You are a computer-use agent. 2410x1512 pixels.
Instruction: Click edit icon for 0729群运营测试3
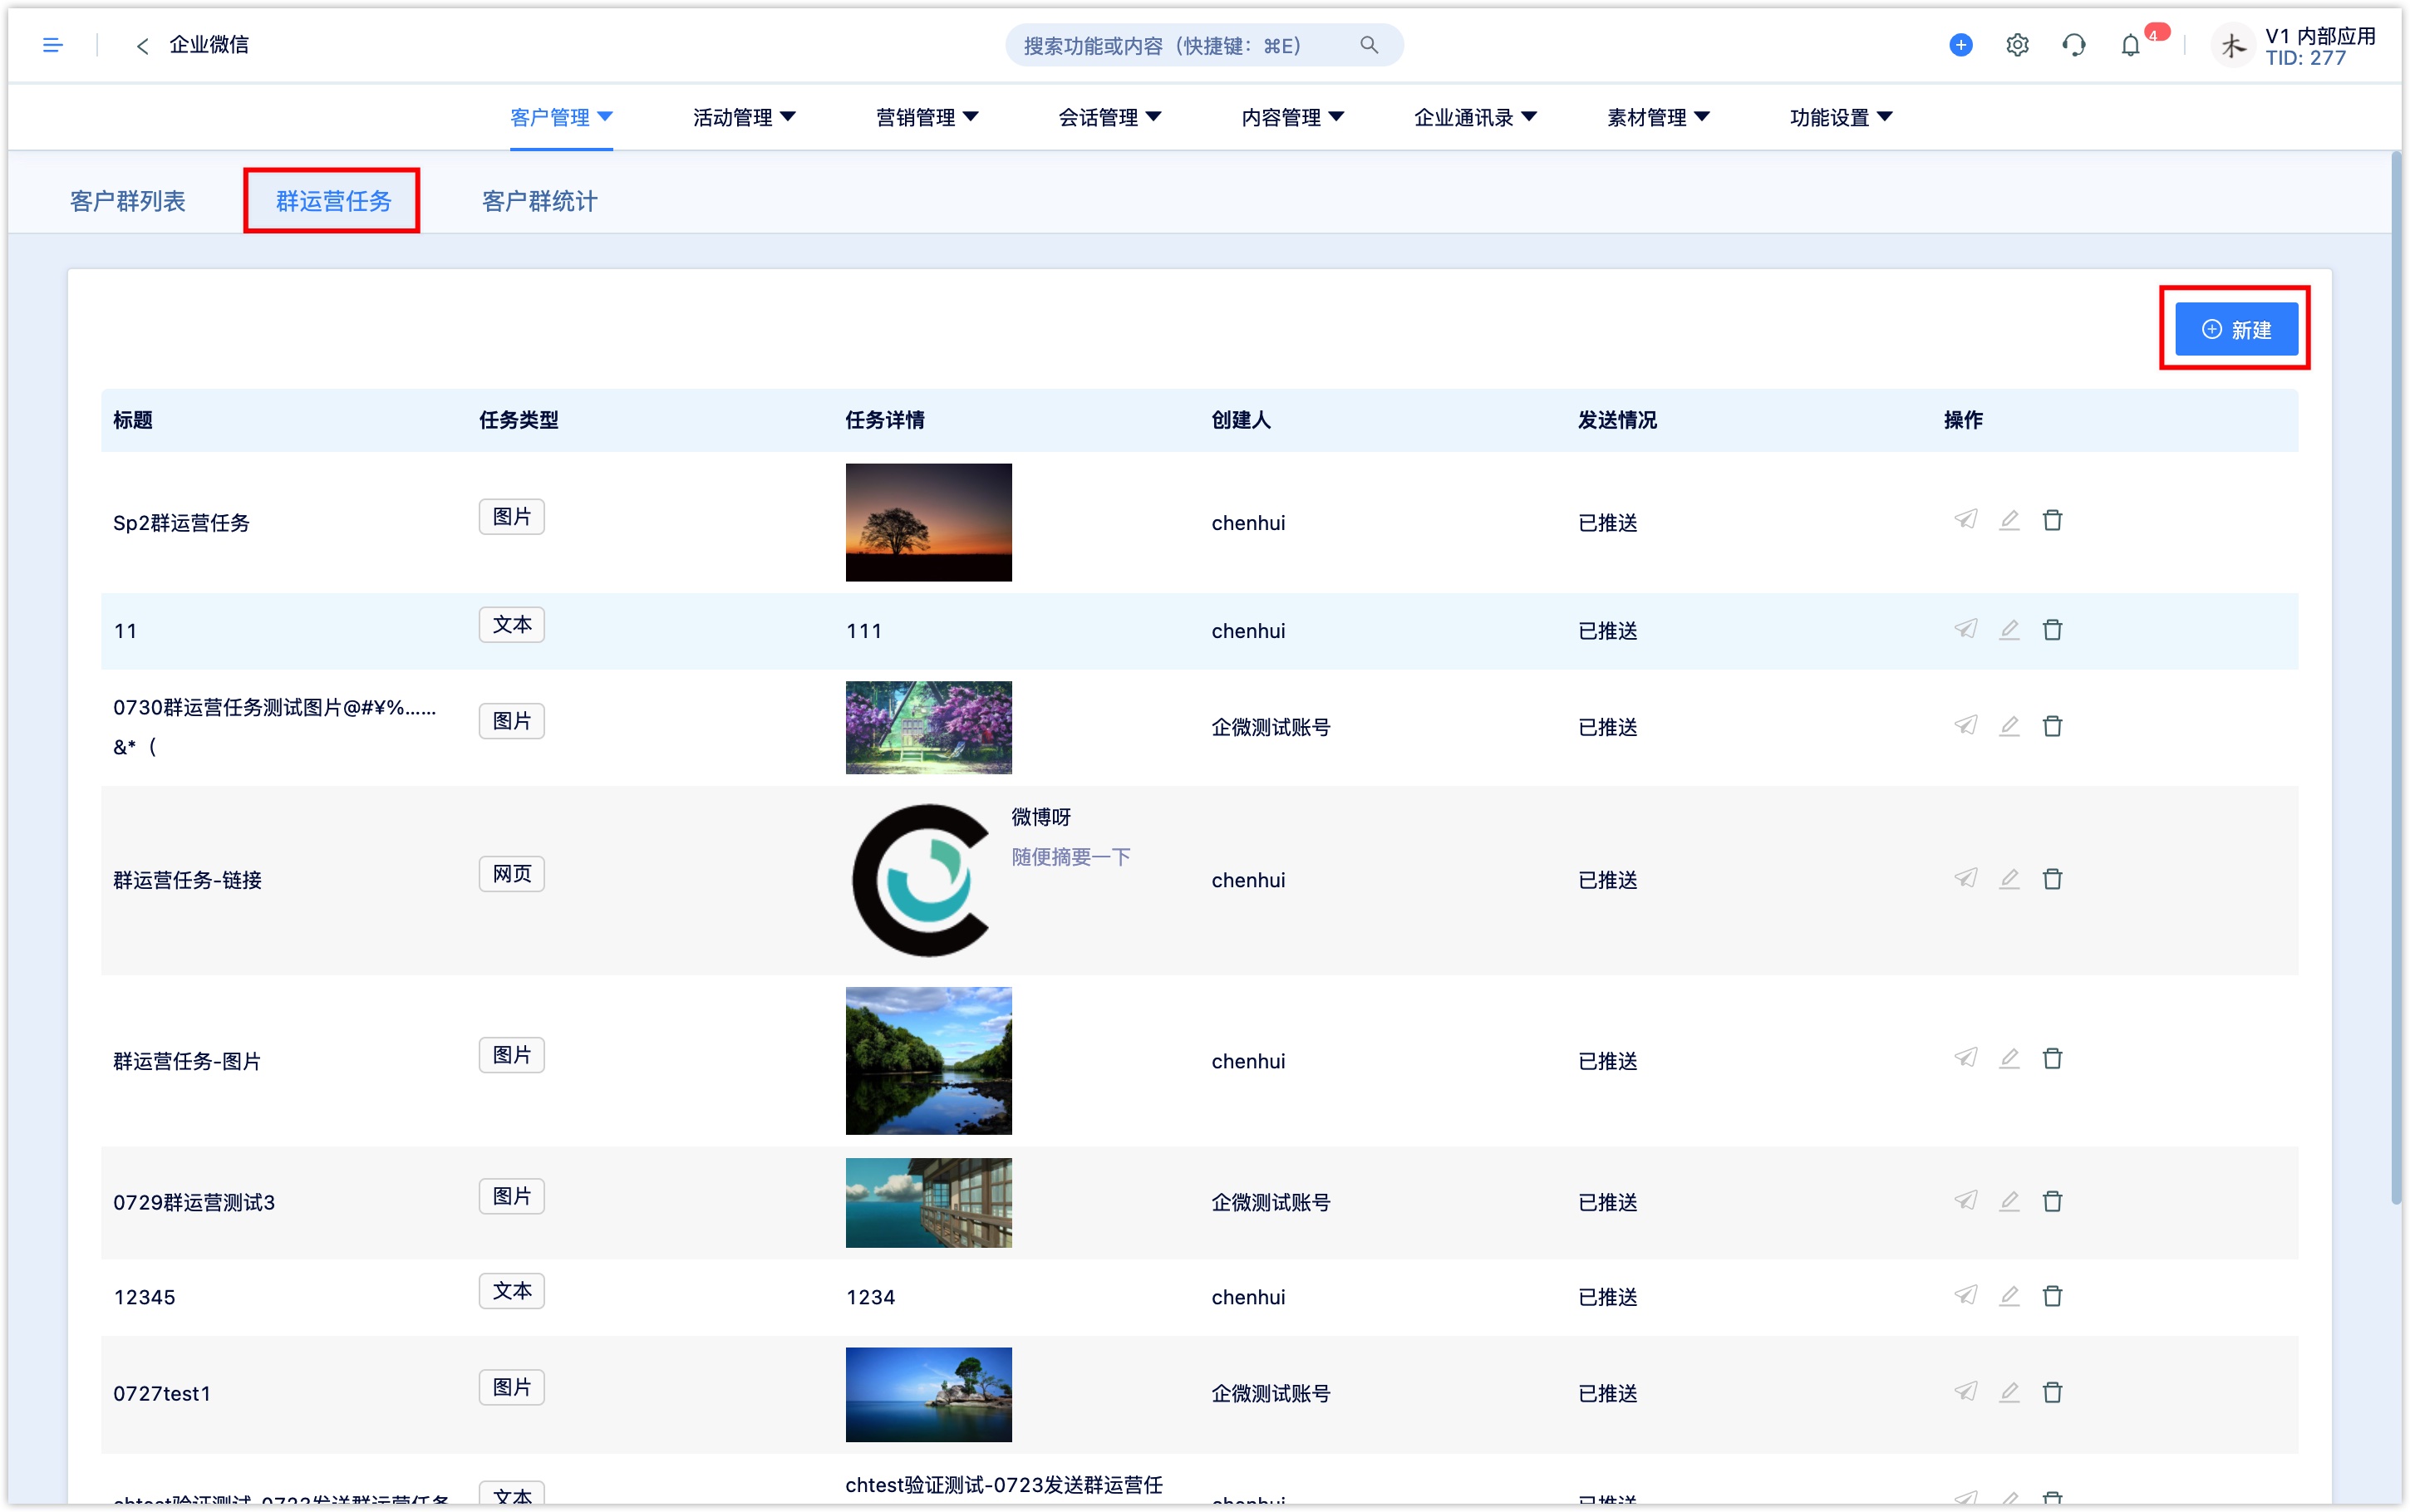[x=2009, y=1202]
